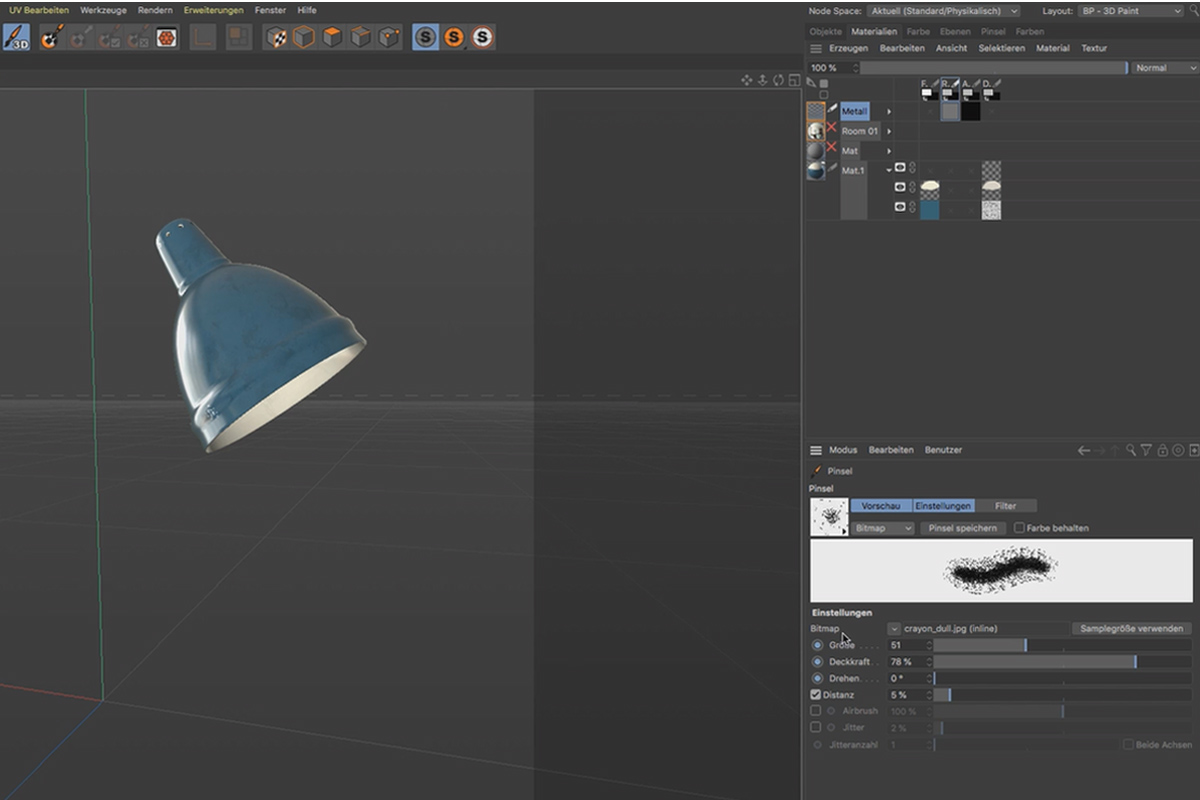This screenshot has height=800, width=1200.
Task: Toggle the Distanz checkbox
Action: 816,694
